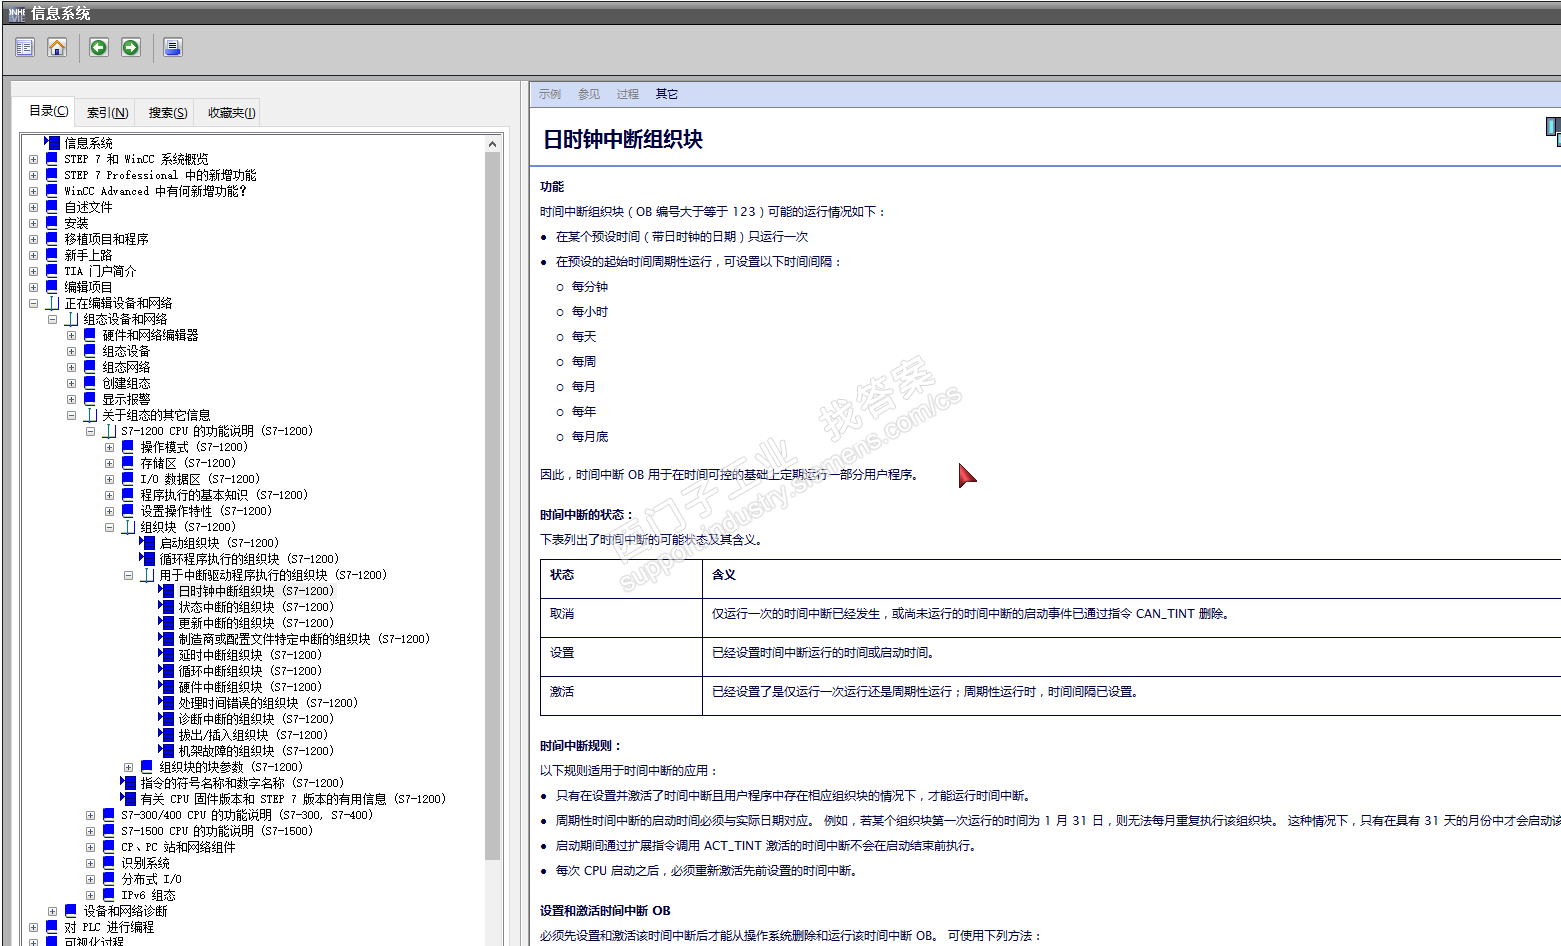Click the book icon beside 信息系统
Screen dimensions: 1561x946
[x=52, y=143]
